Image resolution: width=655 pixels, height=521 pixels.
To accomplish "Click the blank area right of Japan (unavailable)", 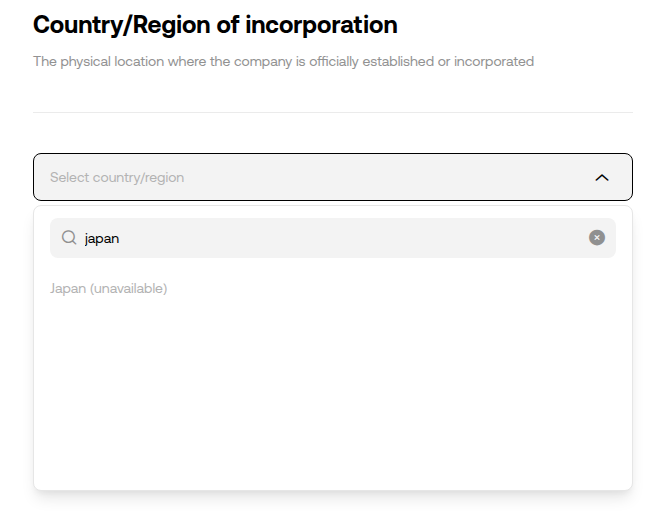I will point(397,288).
